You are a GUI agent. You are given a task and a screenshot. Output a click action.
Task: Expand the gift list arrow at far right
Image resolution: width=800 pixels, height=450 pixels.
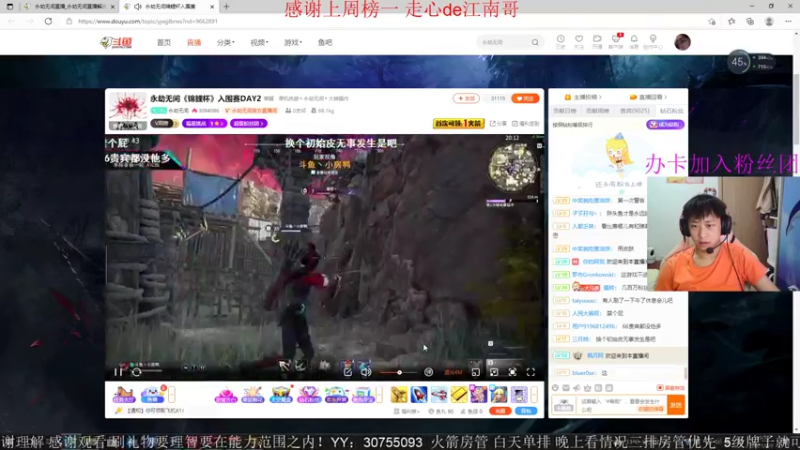tap(534, 394)
